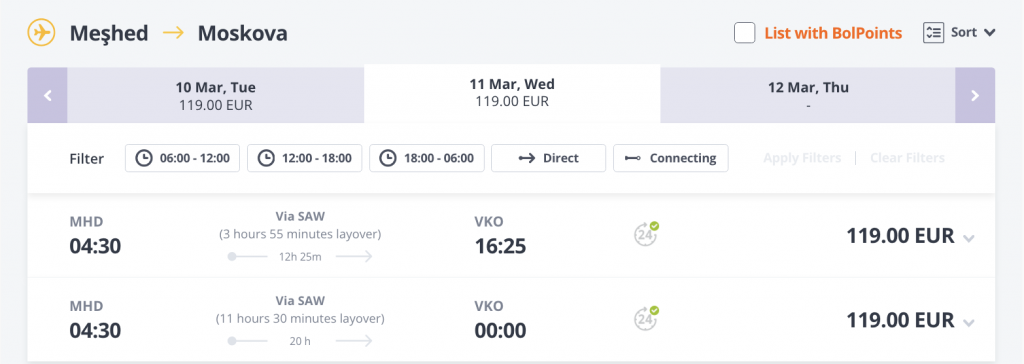The height and width of the screenshot is (364, 1024).
Task: Click 24-hour icon on 16:25 arrival flight
Action: [x=646, y=234]
